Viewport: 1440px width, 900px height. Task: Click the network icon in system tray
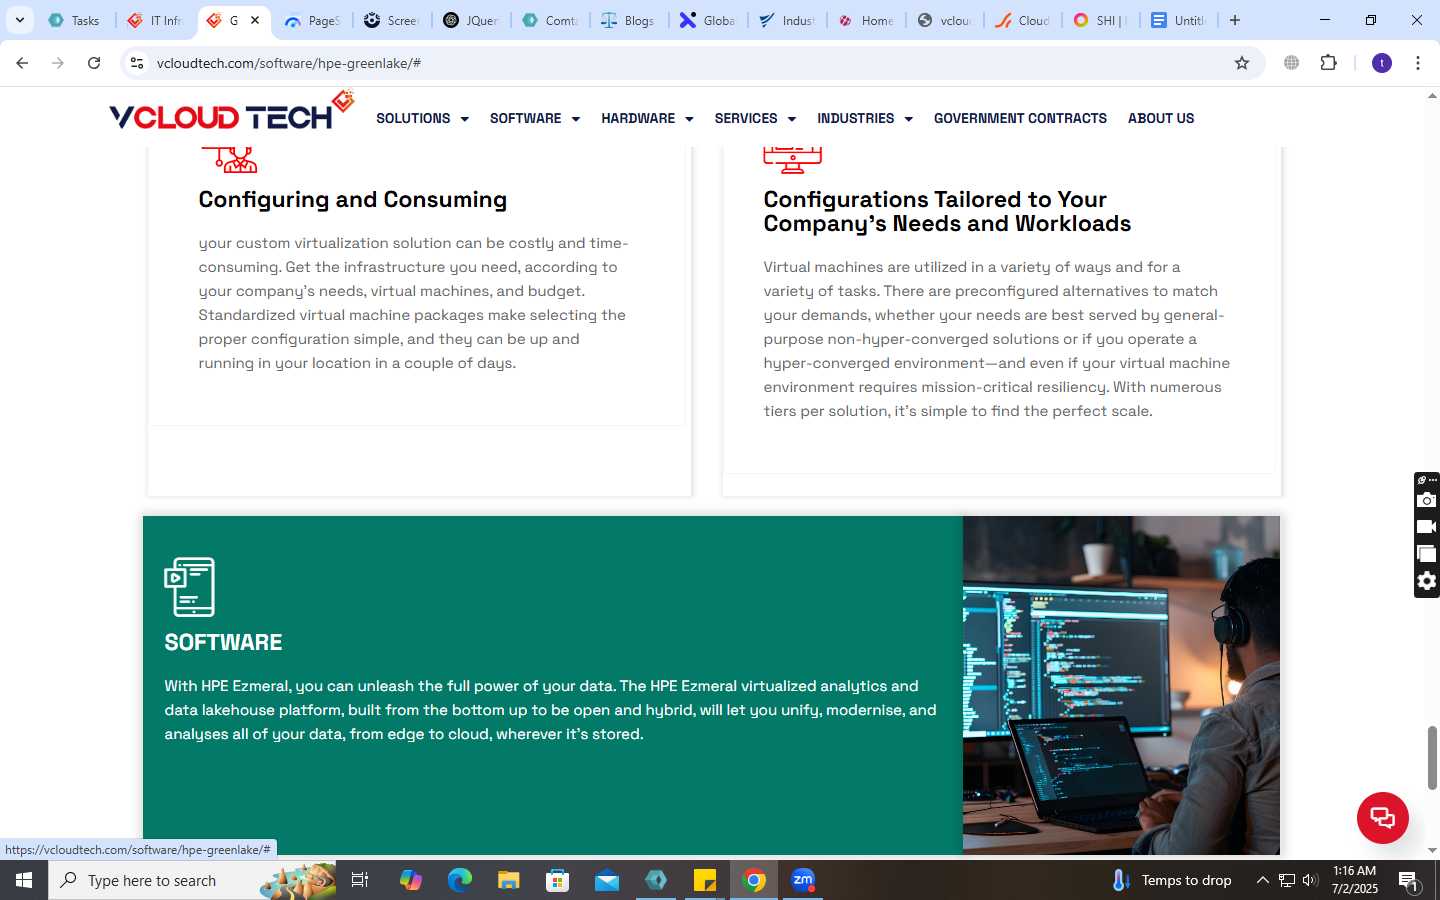[x=1287, y=880]
